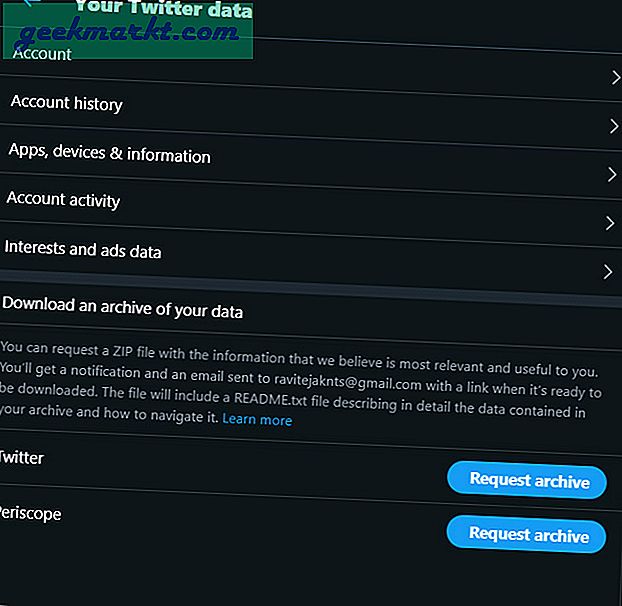The image size is (622, 606).
Task: Click the arrow beside Account history
Action: pyautogui.click(x=614, y=126)
